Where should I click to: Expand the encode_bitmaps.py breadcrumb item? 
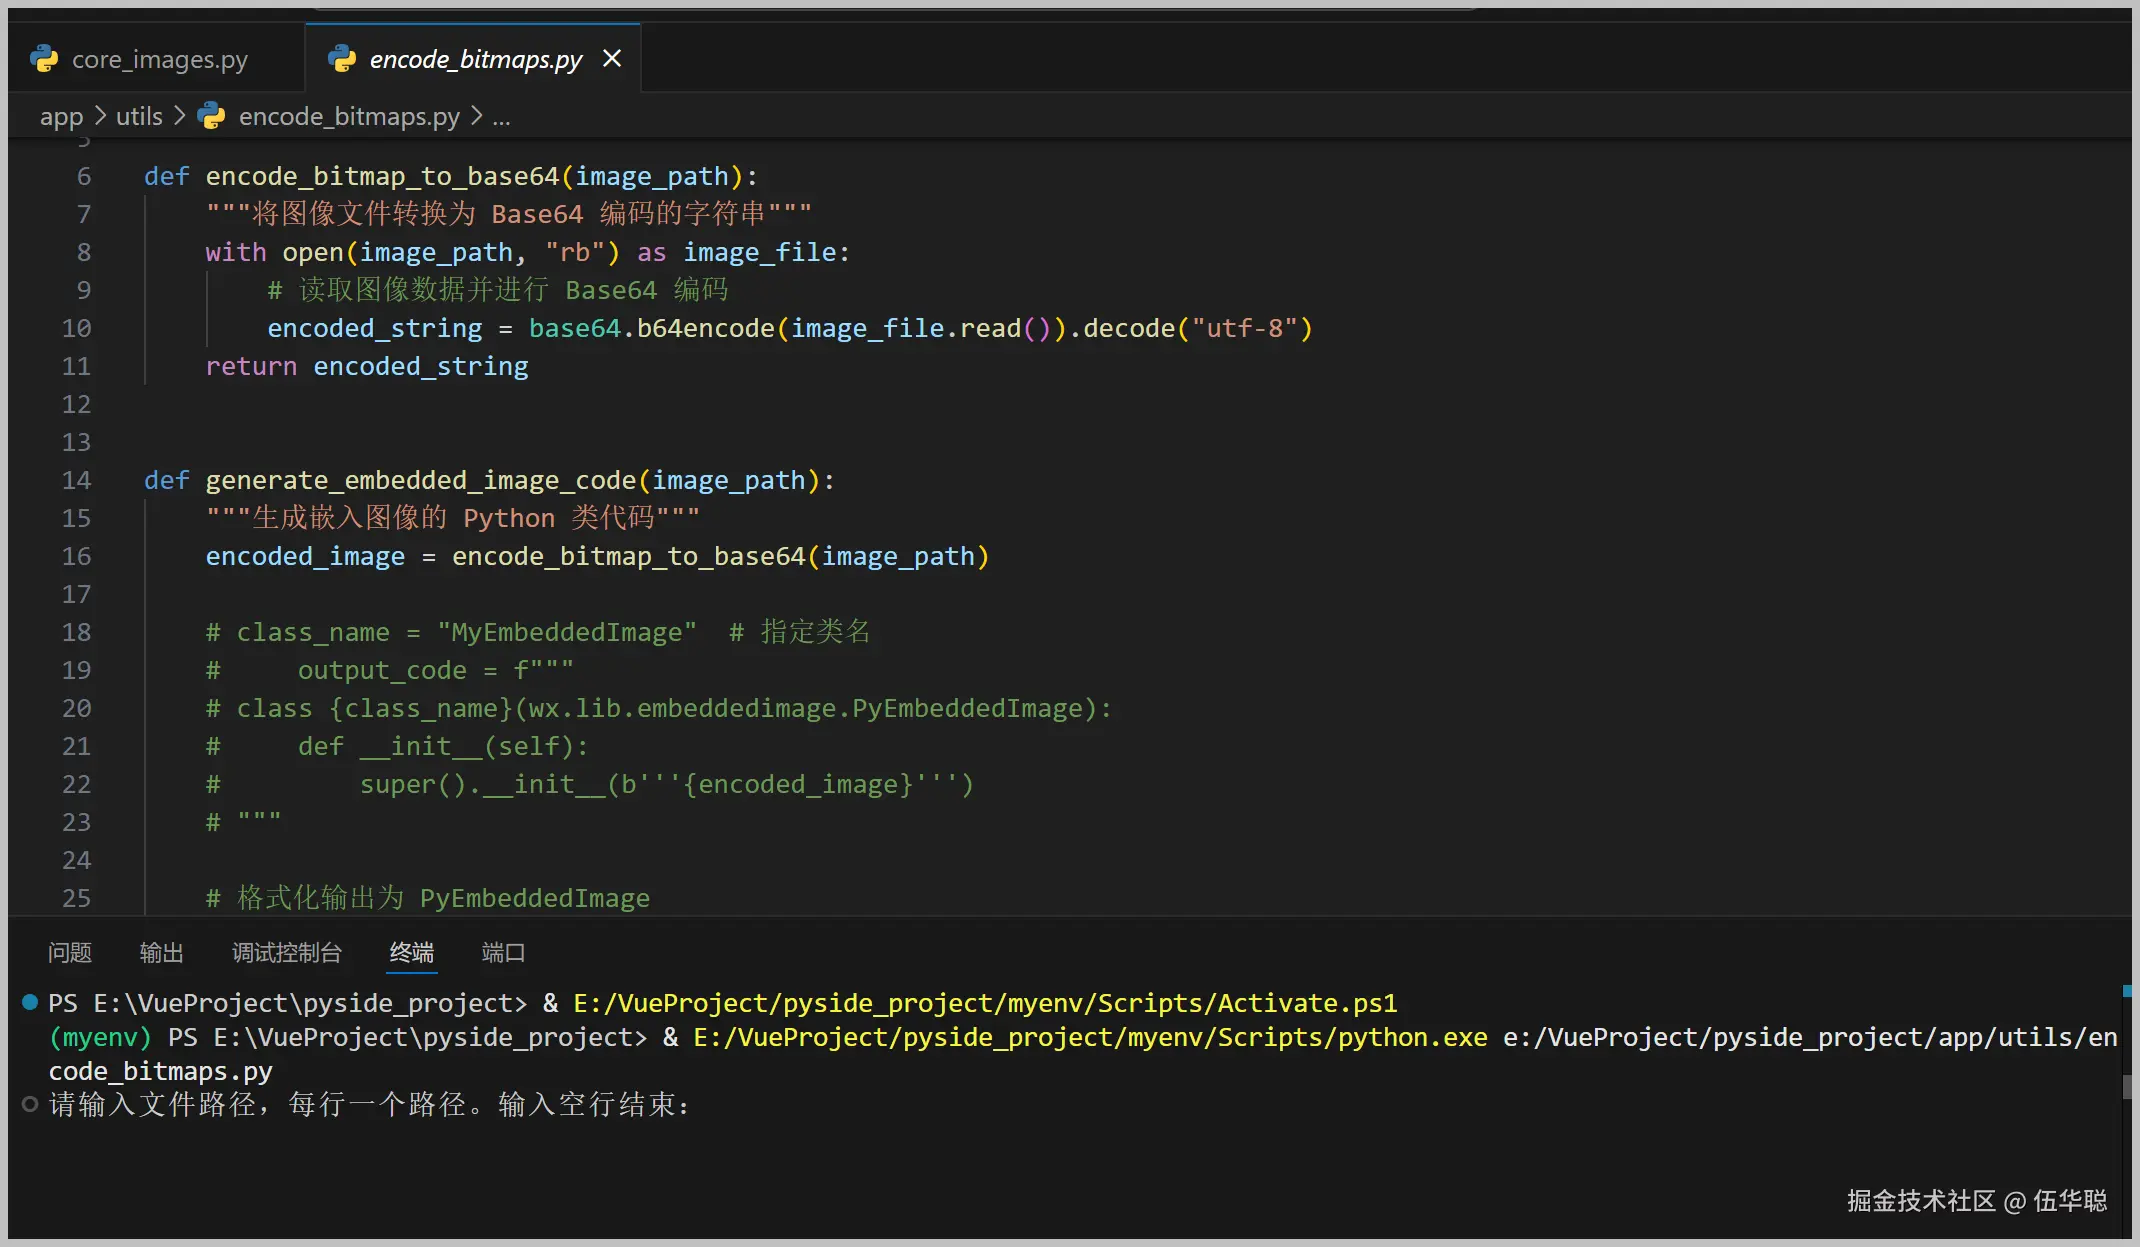click(349, 116)
